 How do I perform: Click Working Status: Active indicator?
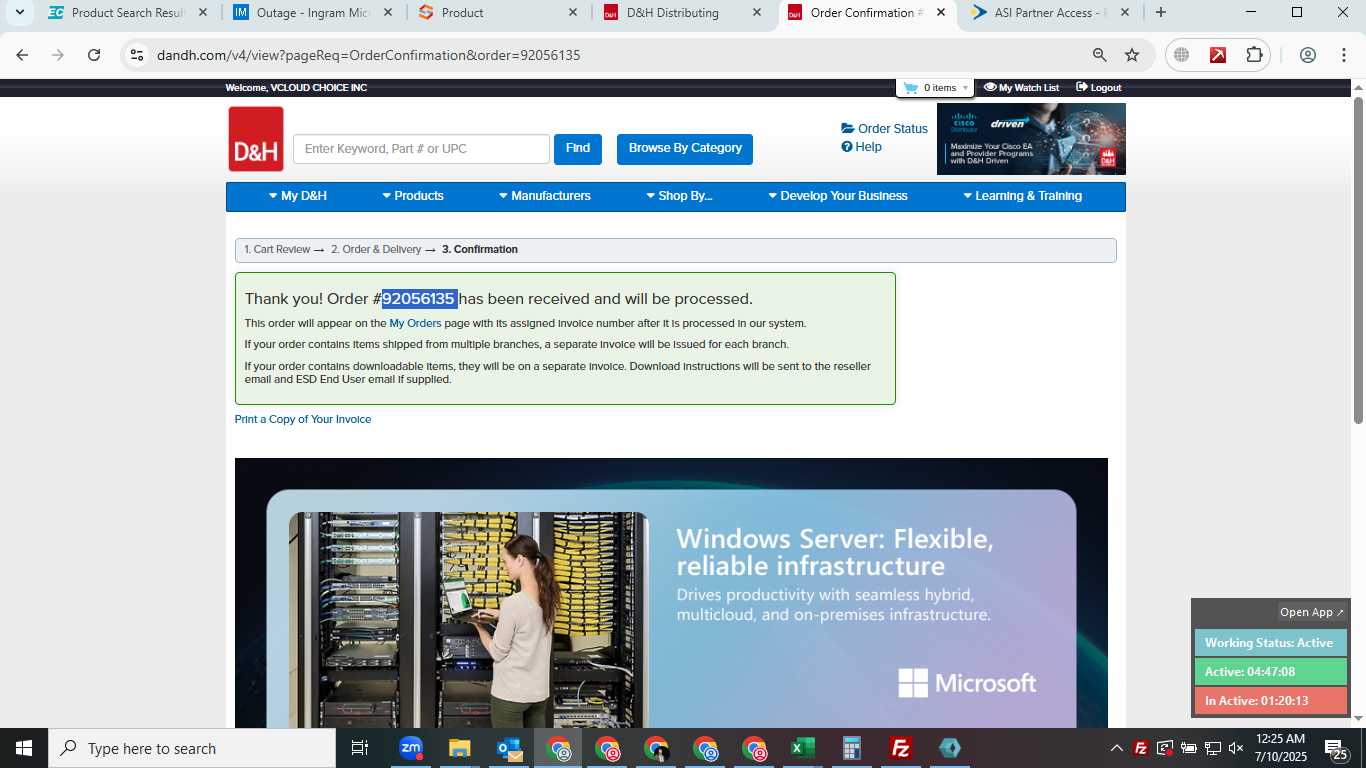[x=1271, y=643]
